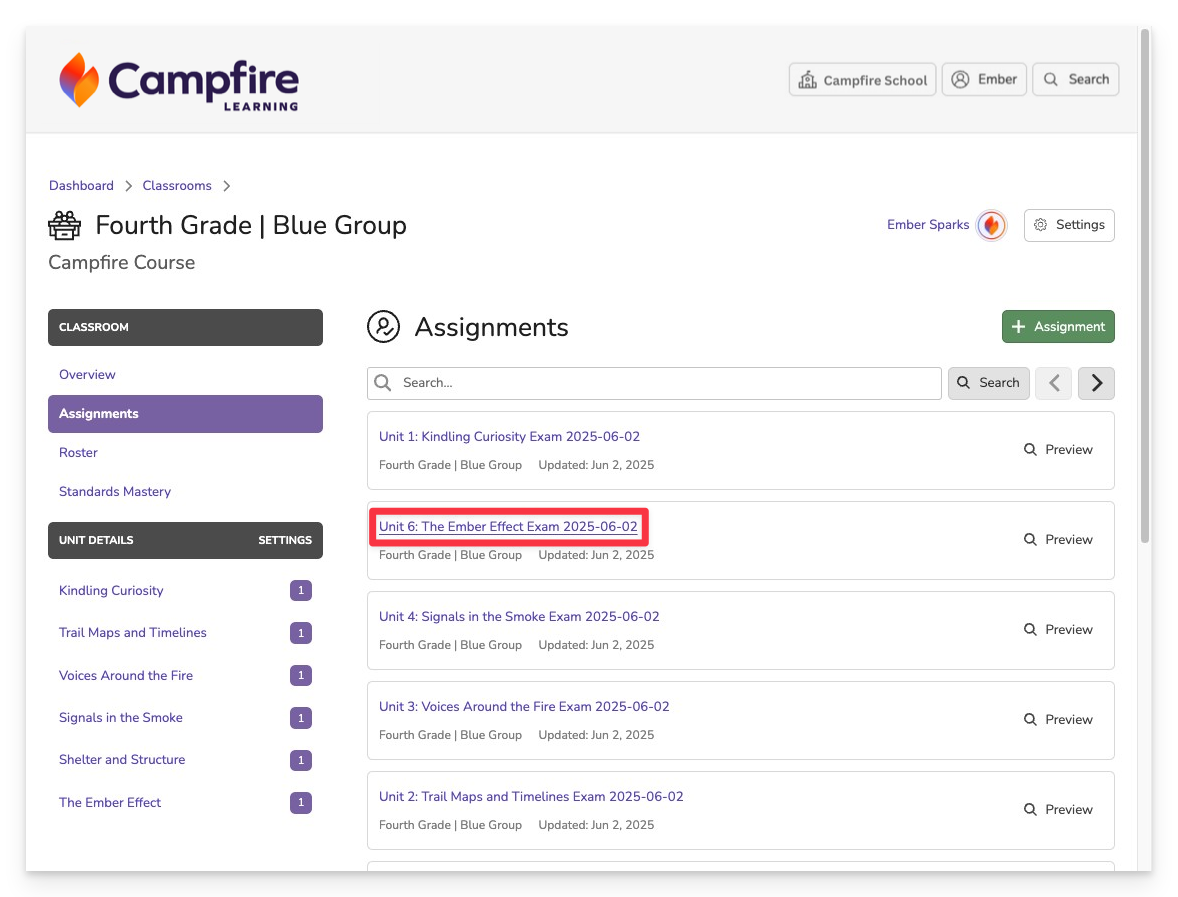Open the Standards Mastery sidebar item
Viewport: 1178px width, 897px height.
click(115, 491)
